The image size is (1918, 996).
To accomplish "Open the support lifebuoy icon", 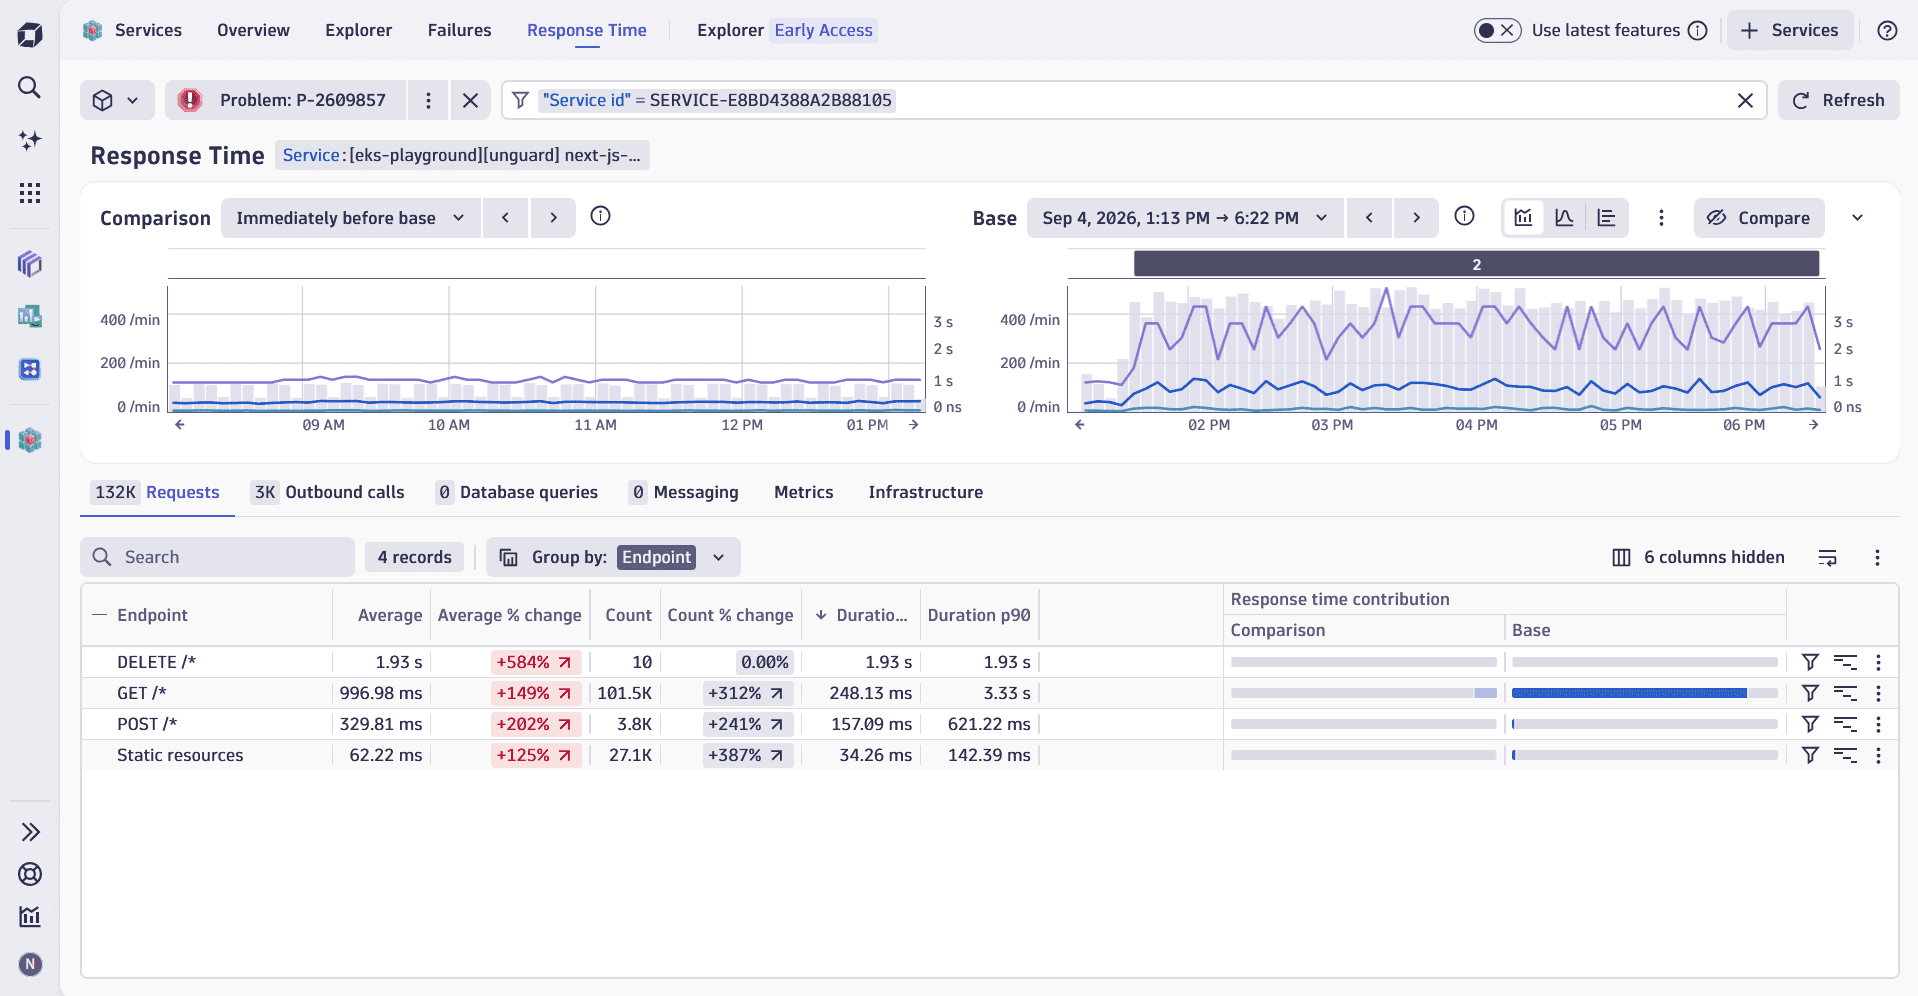I will coord(30,874).
